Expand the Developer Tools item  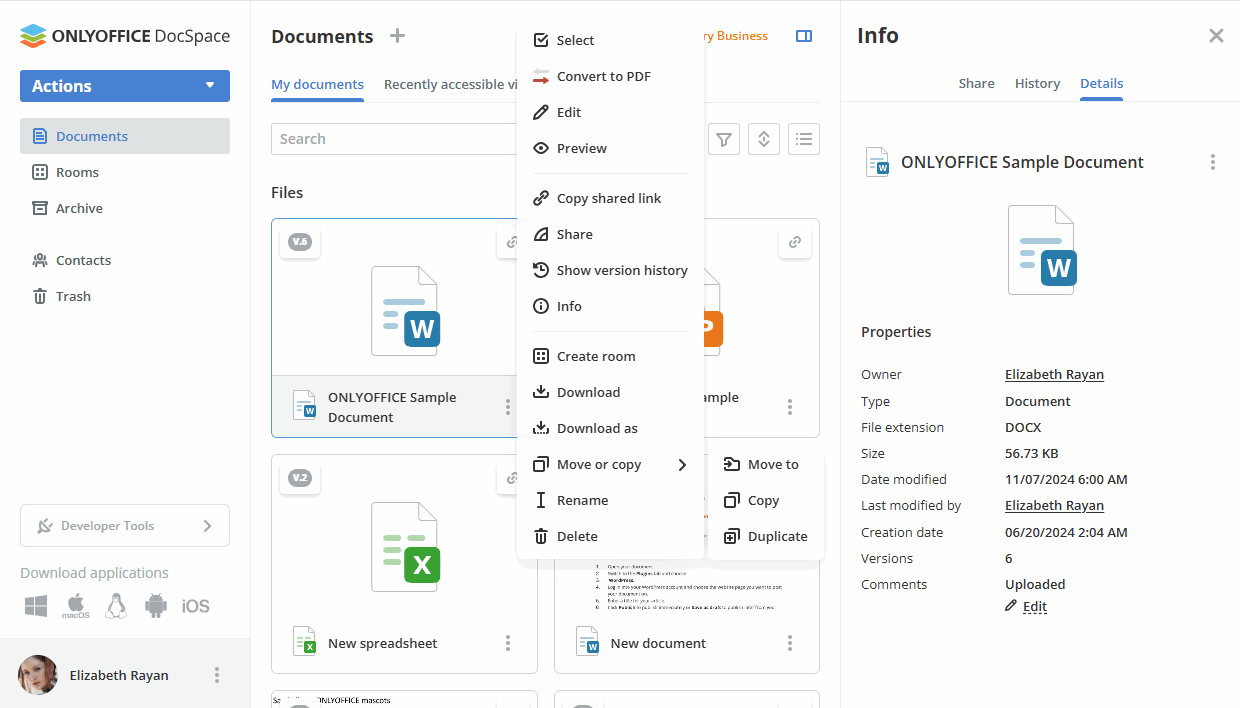coord(125,526)
